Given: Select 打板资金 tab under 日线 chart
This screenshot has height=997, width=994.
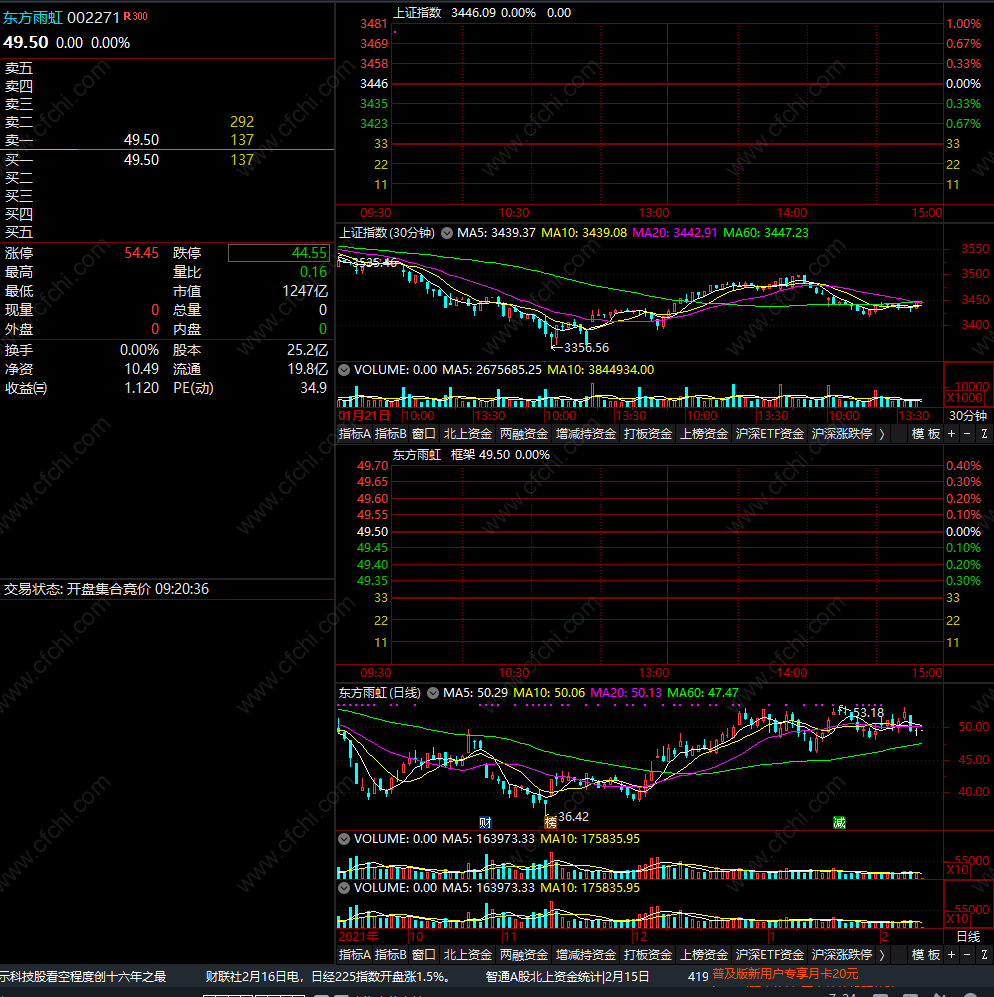Looking at the screenshot, I should [648, 955].
